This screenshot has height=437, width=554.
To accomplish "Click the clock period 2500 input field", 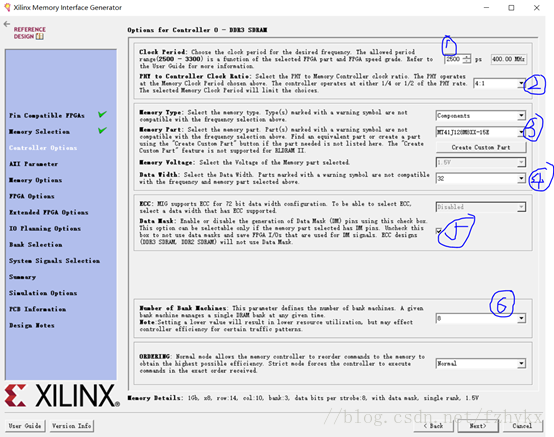I will click(x=454, y=59).
